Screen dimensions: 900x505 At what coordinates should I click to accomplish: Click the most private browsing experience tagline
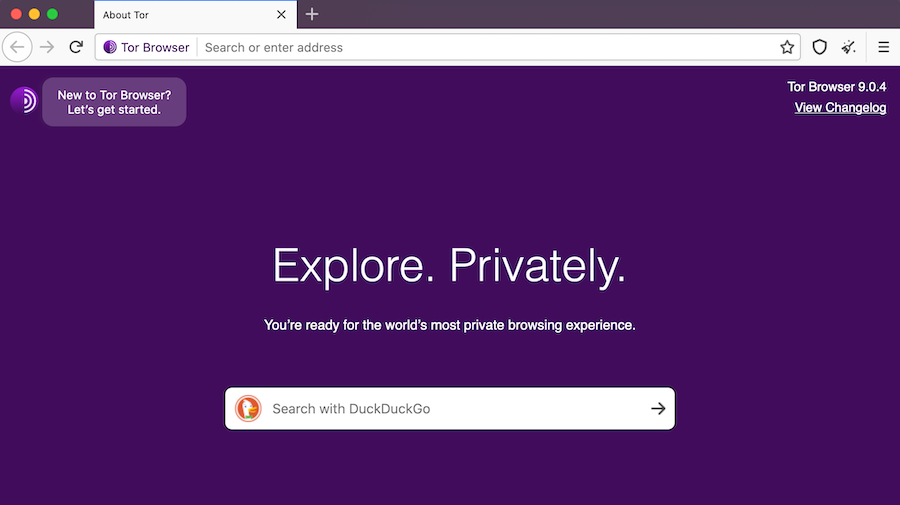(x=449, y=325)
